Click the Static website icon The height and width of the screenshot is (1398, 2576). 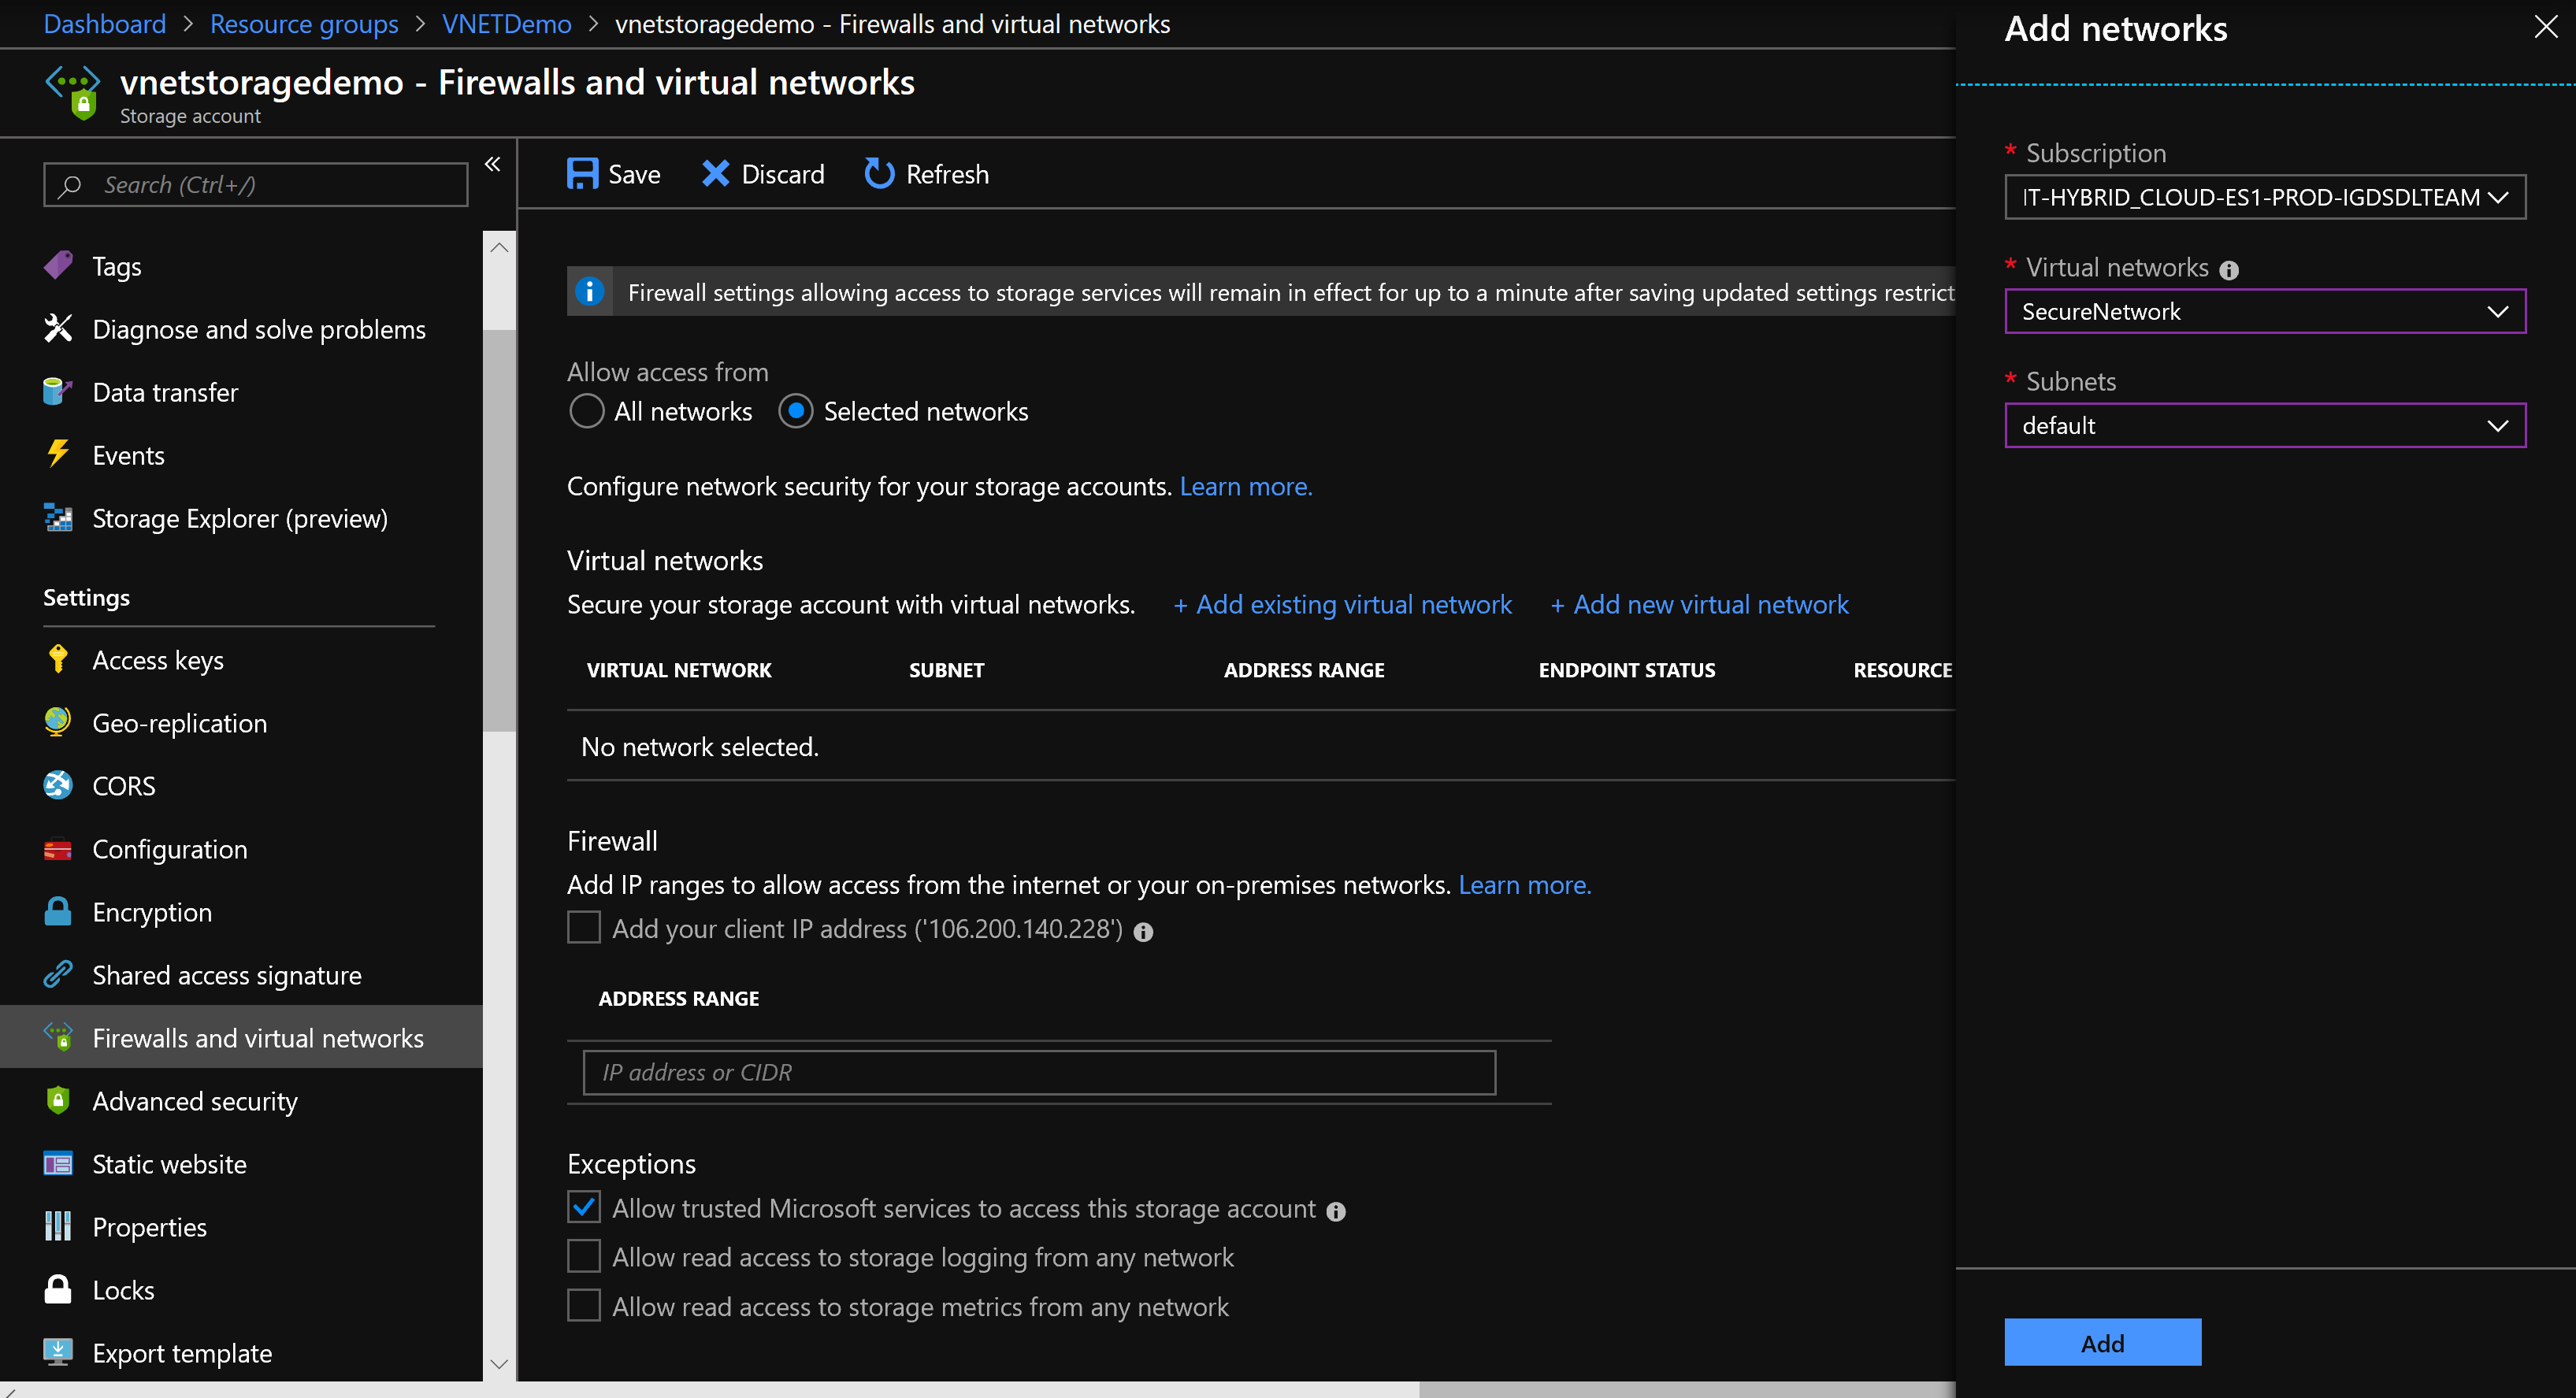click(x=58, y=1164)
